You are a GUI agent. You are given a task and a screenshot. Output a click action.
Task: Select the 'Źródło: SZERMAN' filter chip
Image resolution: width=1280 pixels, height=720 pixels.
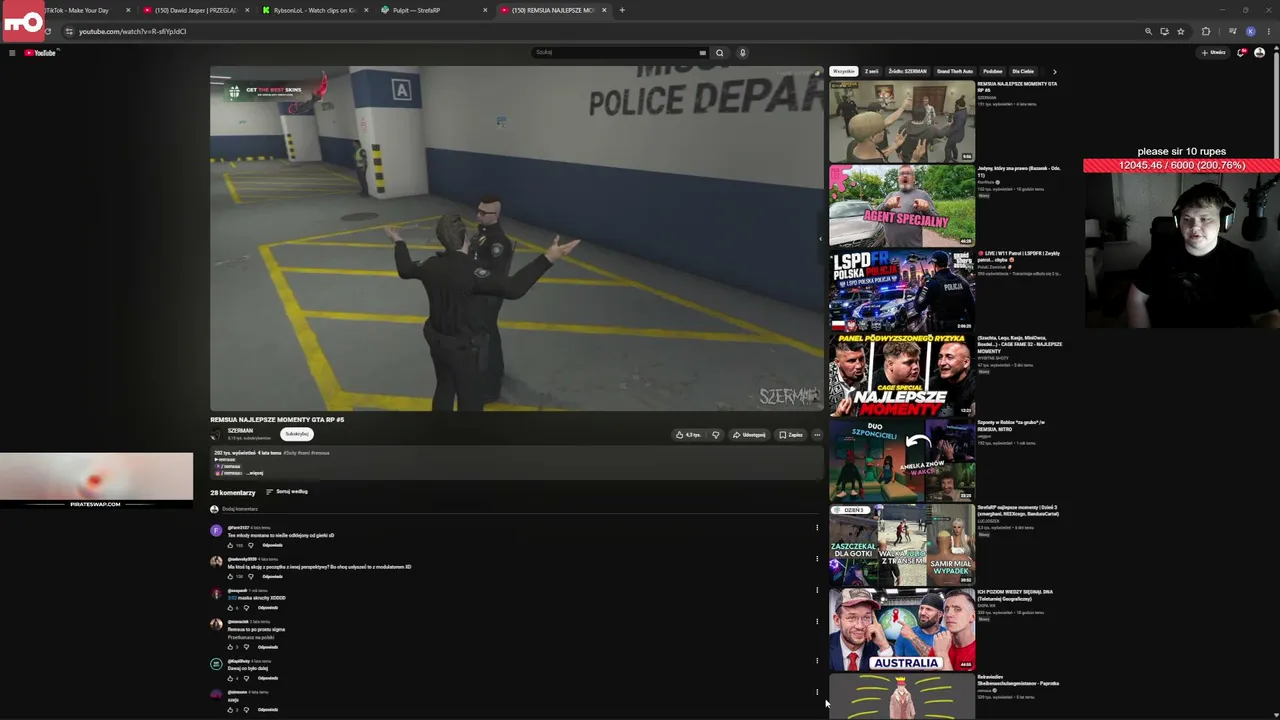tap(908, 72)
